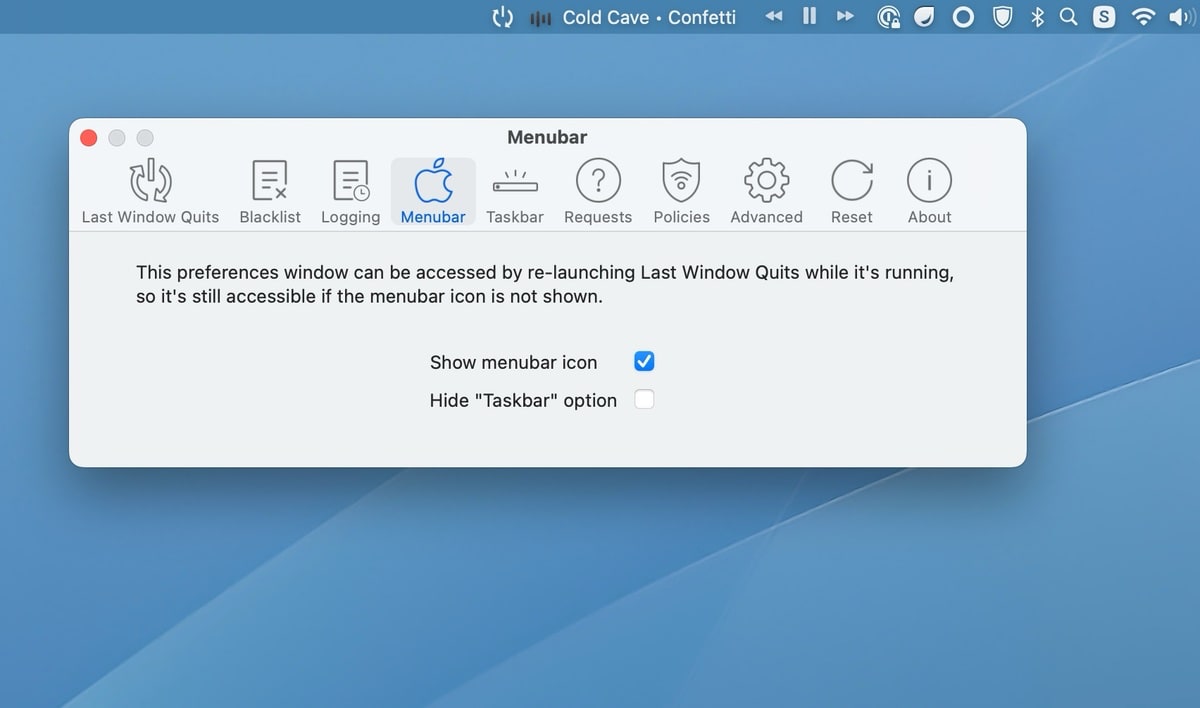Click the volume icon in menu bar
This screenshot has width=1200, height=708.
coord(1180,16)
